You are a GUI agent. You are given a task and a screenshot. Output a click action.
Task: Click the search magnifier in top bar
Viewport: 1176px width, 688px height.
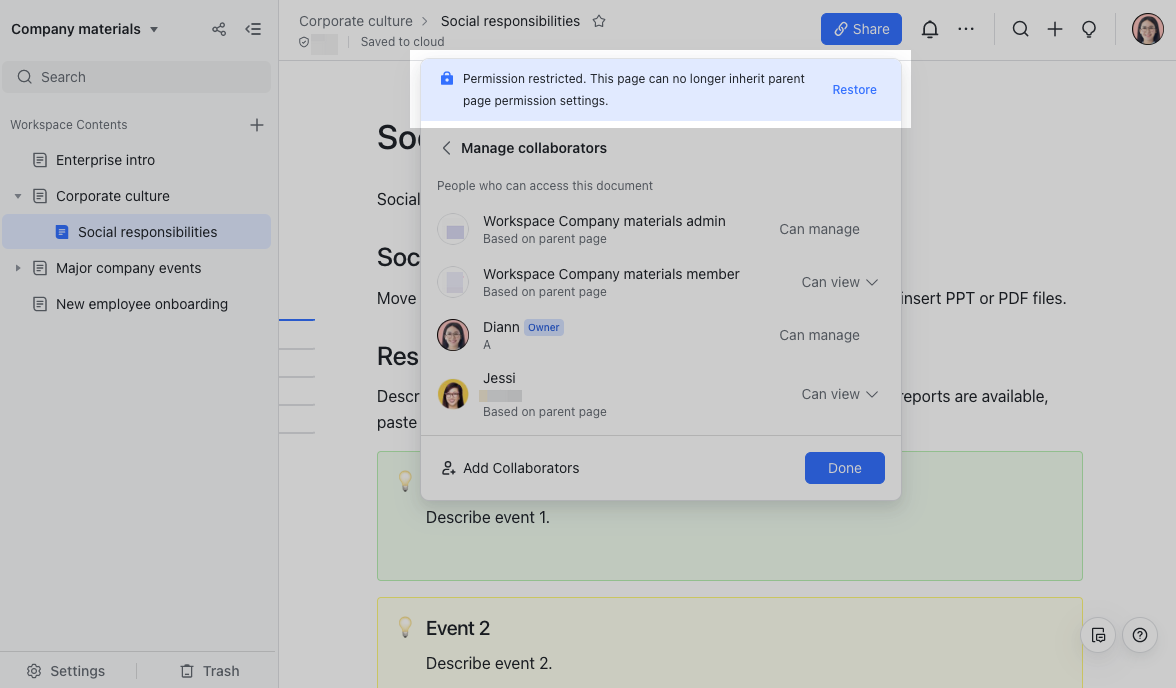(x=1020, y=29)
